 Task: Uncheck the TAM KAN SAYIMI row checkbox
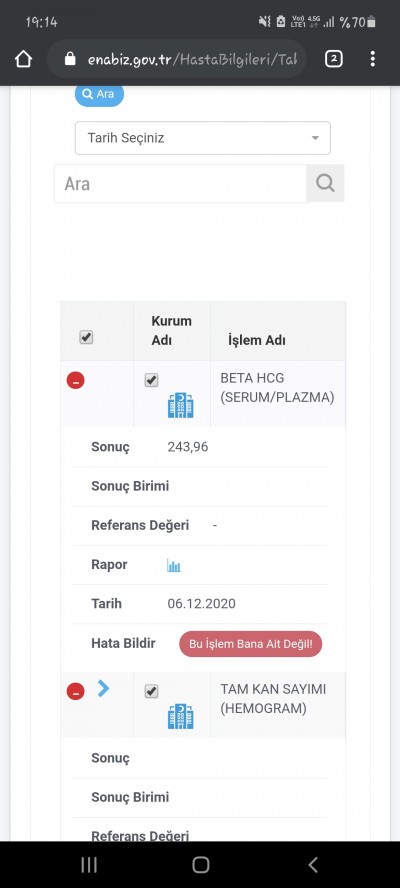151,691
